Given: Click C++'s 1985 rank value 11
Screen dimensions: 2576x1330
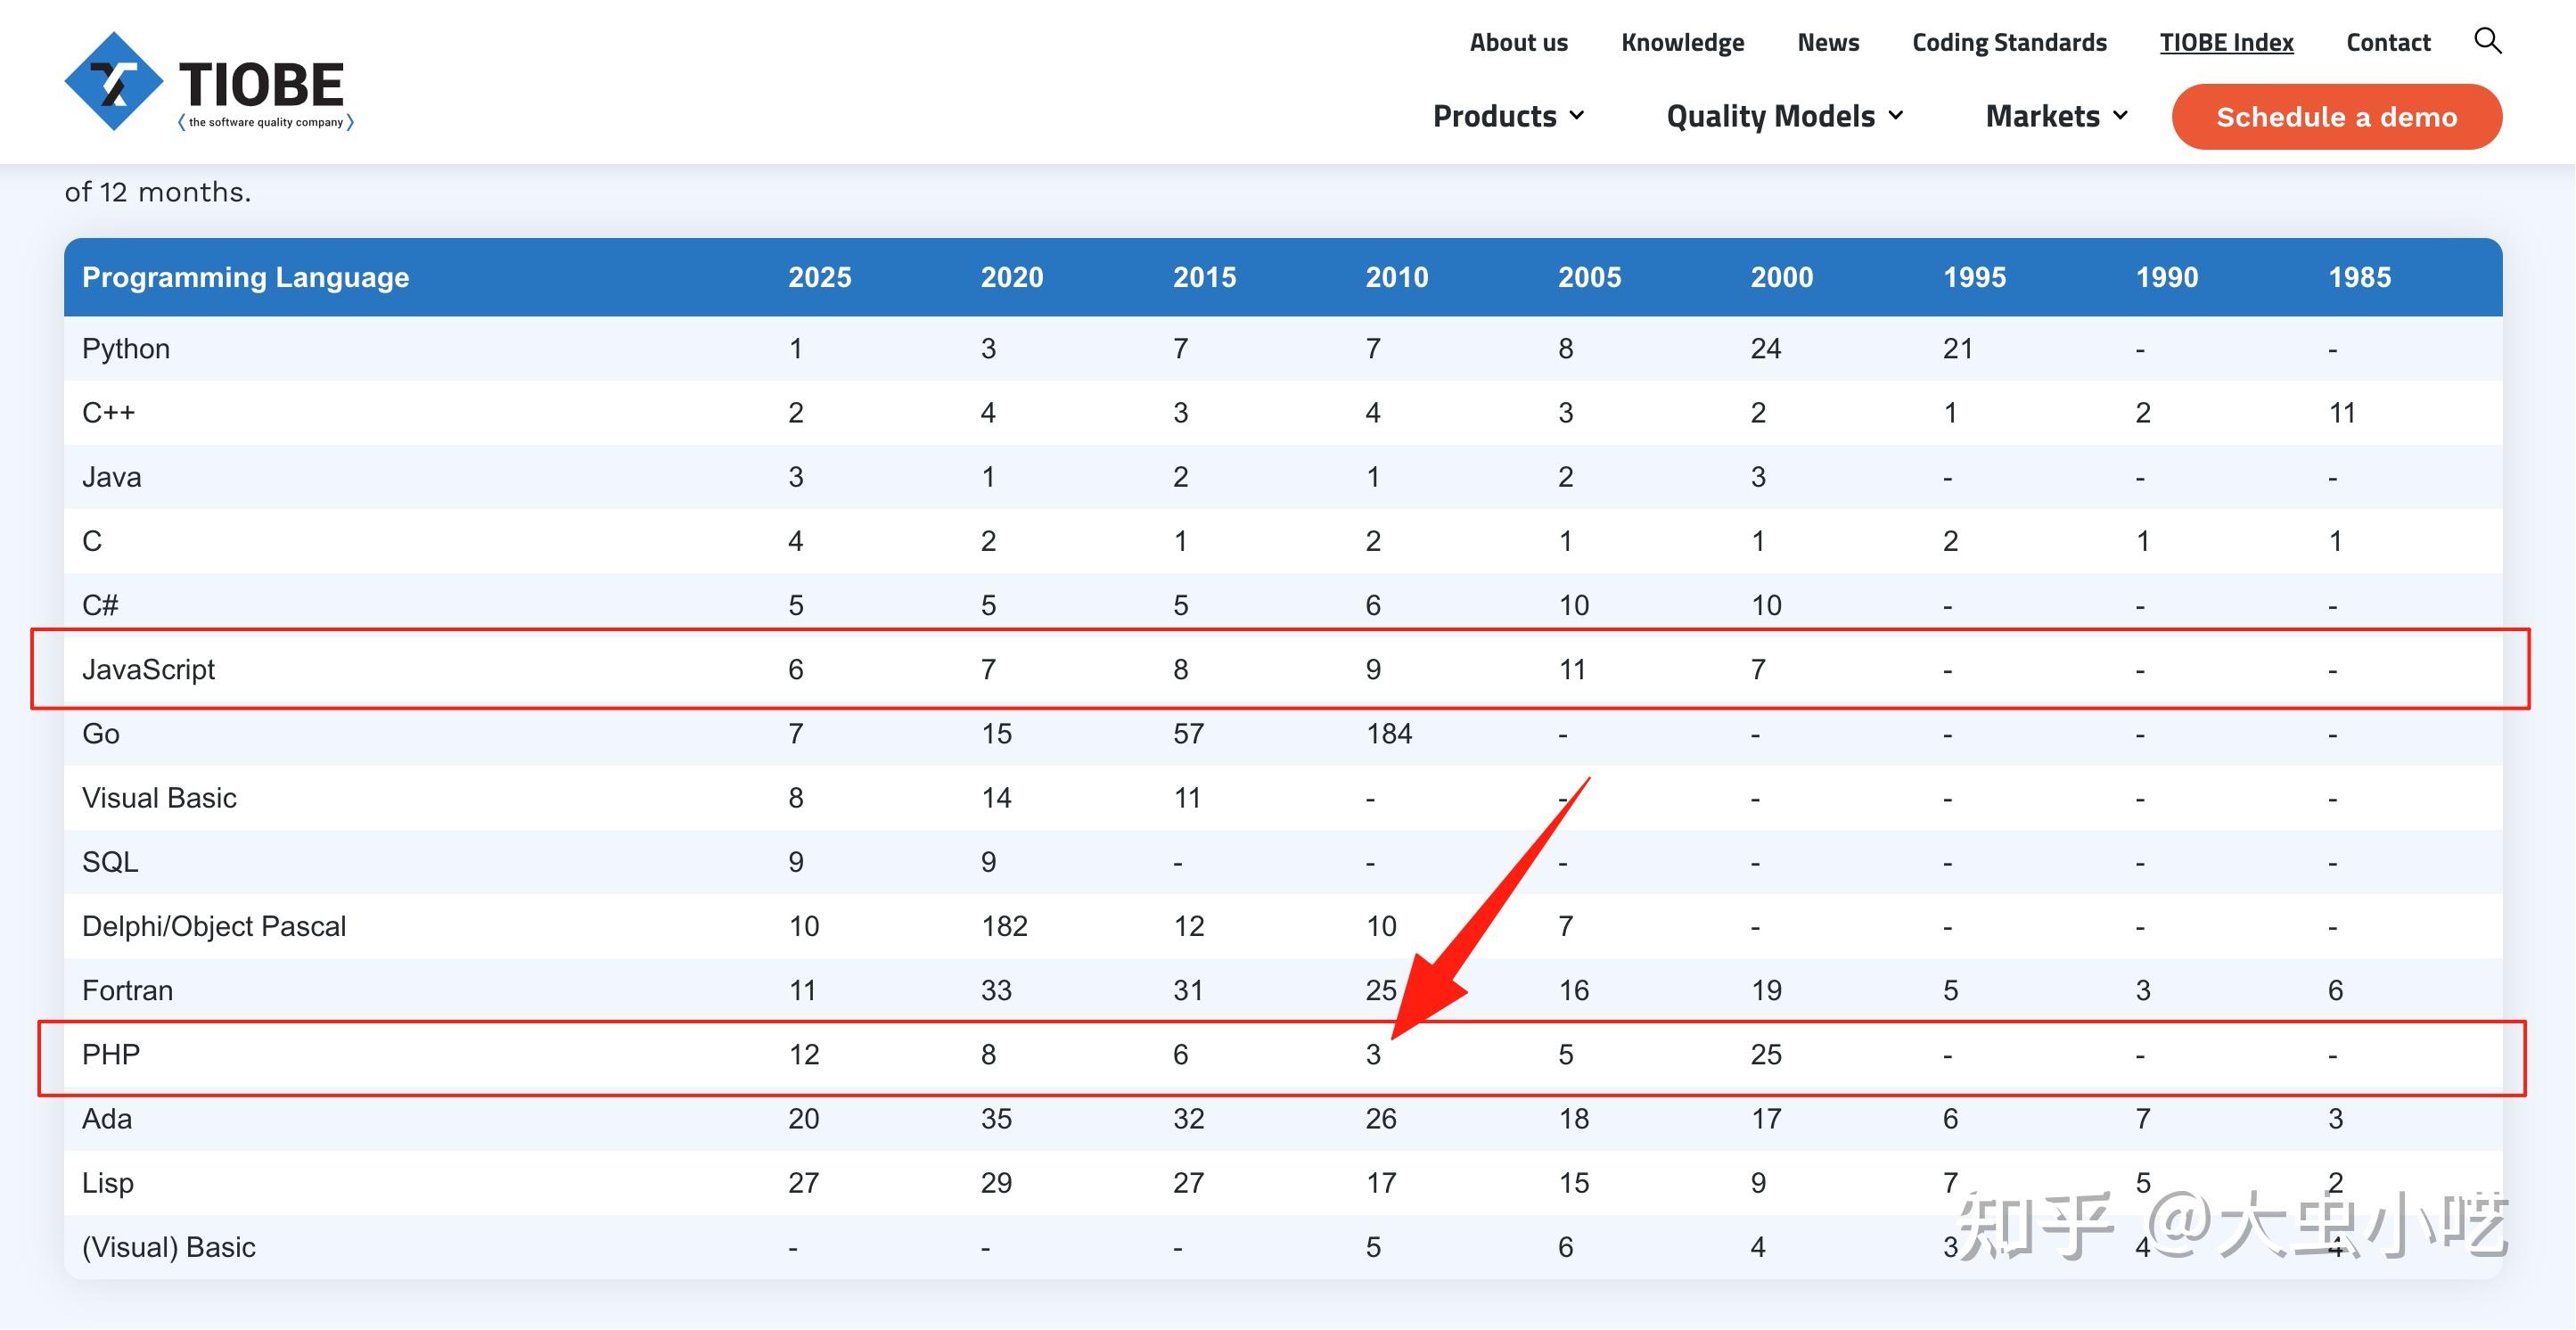Looking at the screenshot, I should tap(2342, 413).
